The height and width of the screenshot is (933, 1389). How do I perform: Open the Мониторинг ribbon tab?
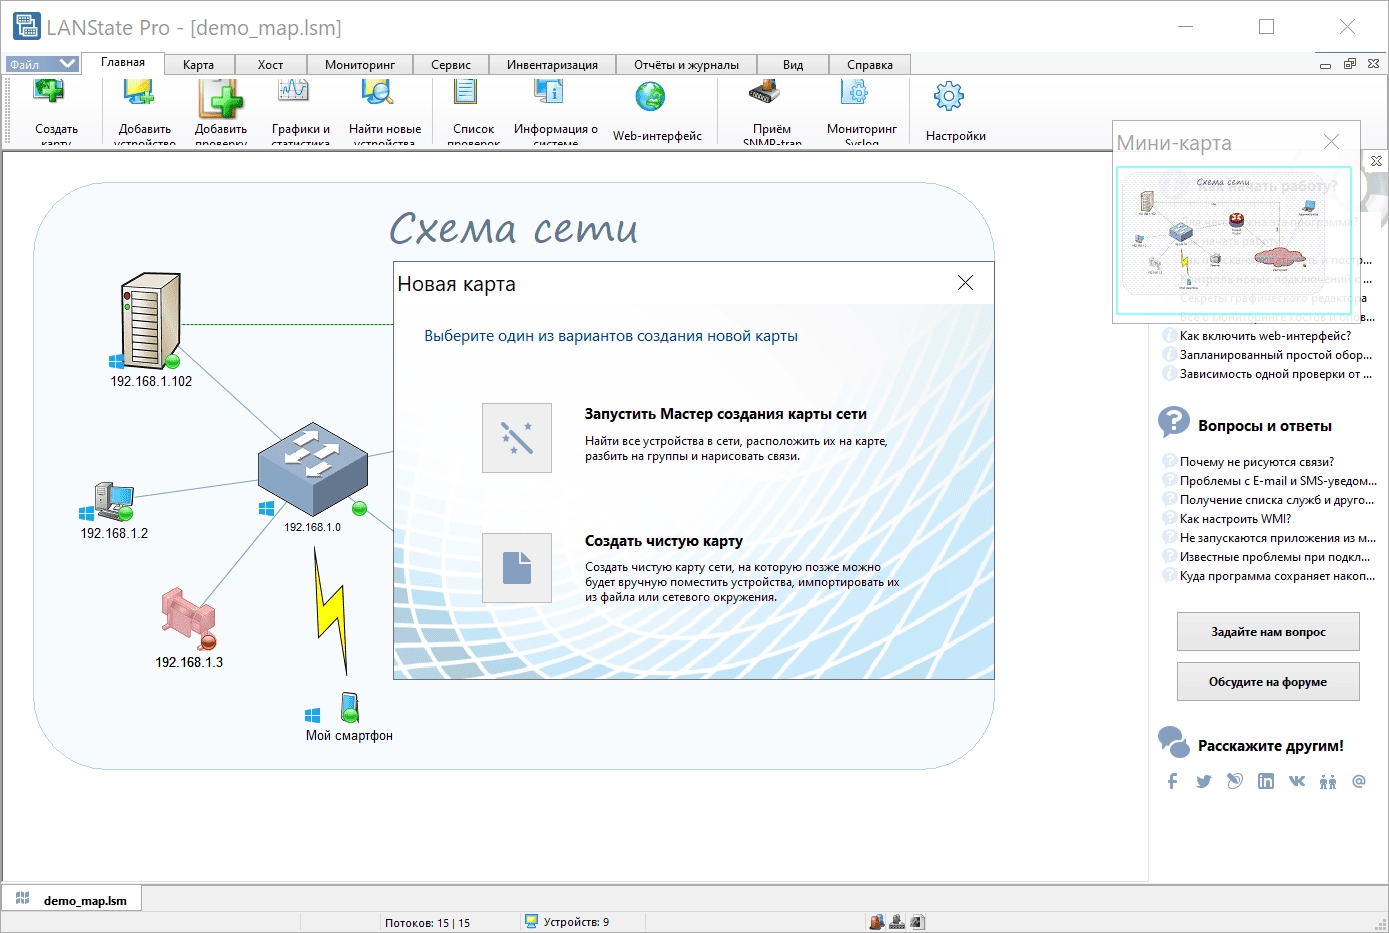(x=360, y=65)
